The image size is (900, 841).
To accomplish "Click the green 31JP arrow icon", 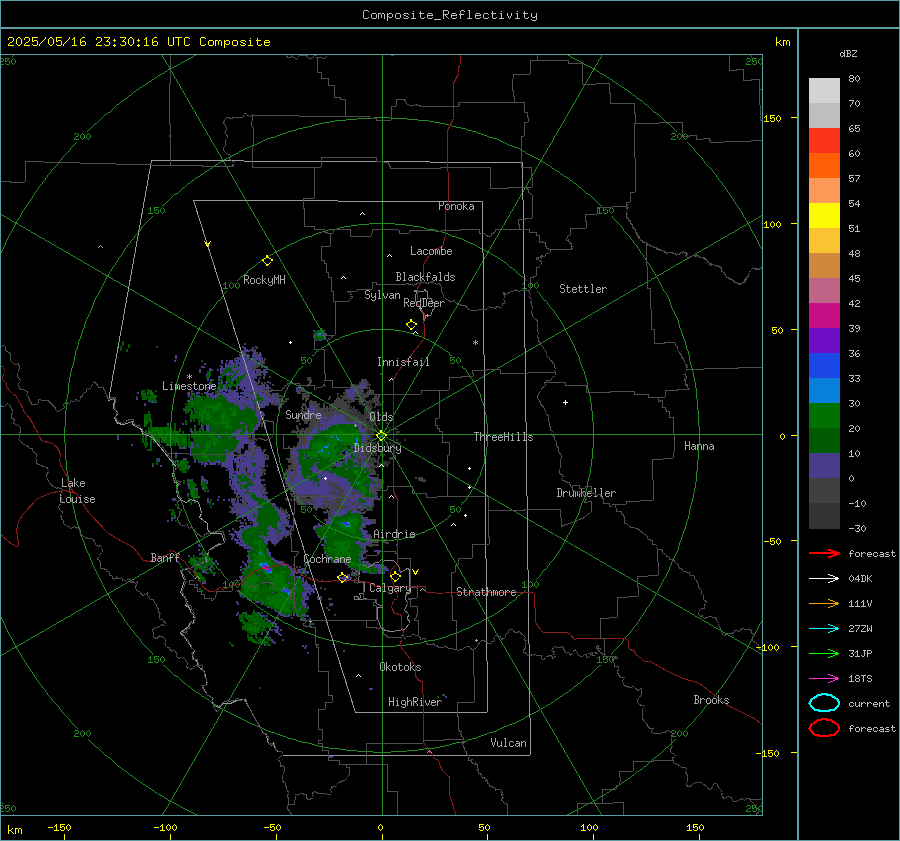I will tap(824, 653).
